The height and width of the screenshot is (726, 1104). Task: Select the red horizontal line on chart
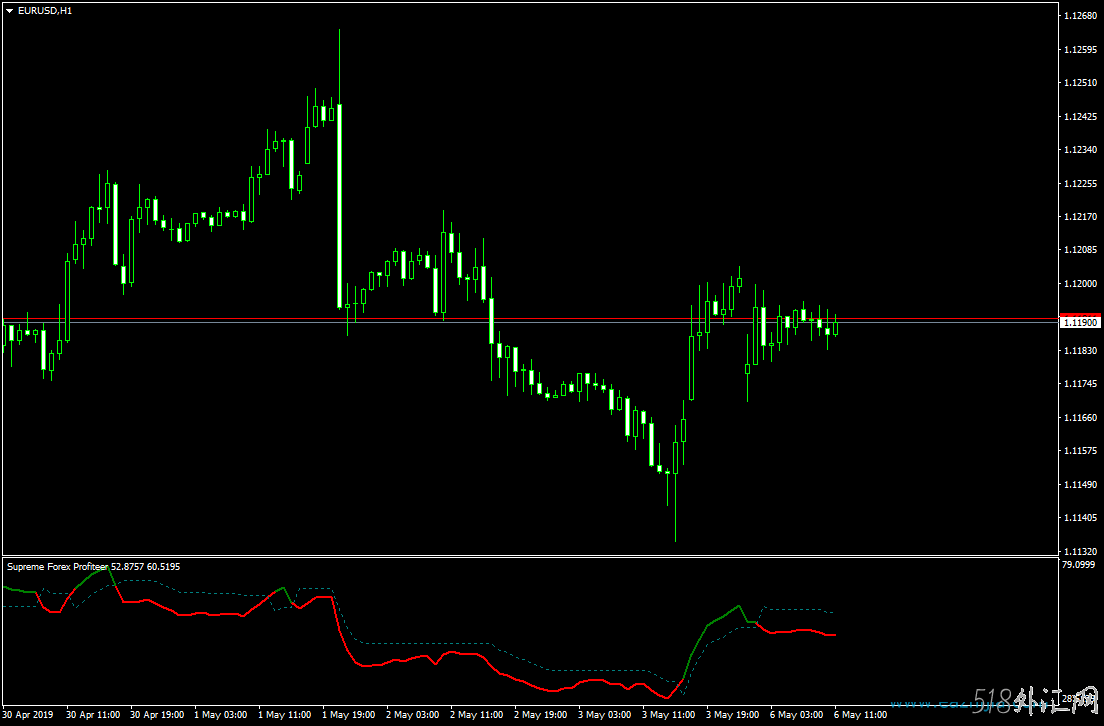pos(531,319)
